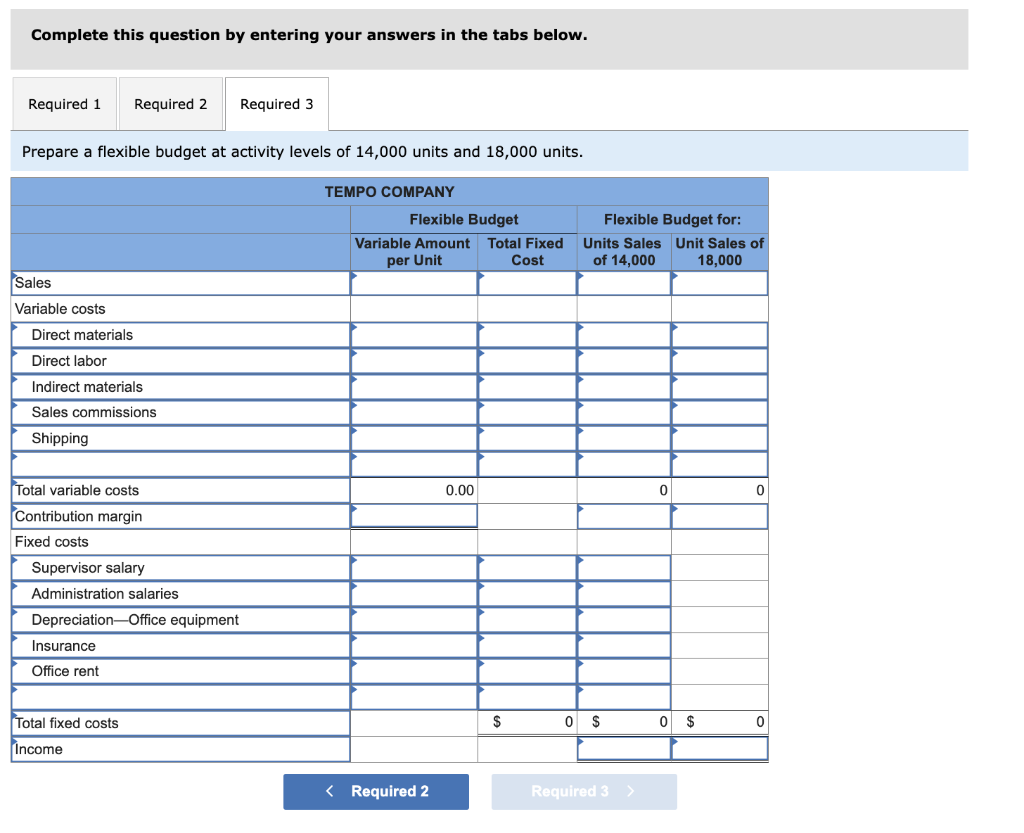Switch to the Required 2 tab

pos(170,103)
